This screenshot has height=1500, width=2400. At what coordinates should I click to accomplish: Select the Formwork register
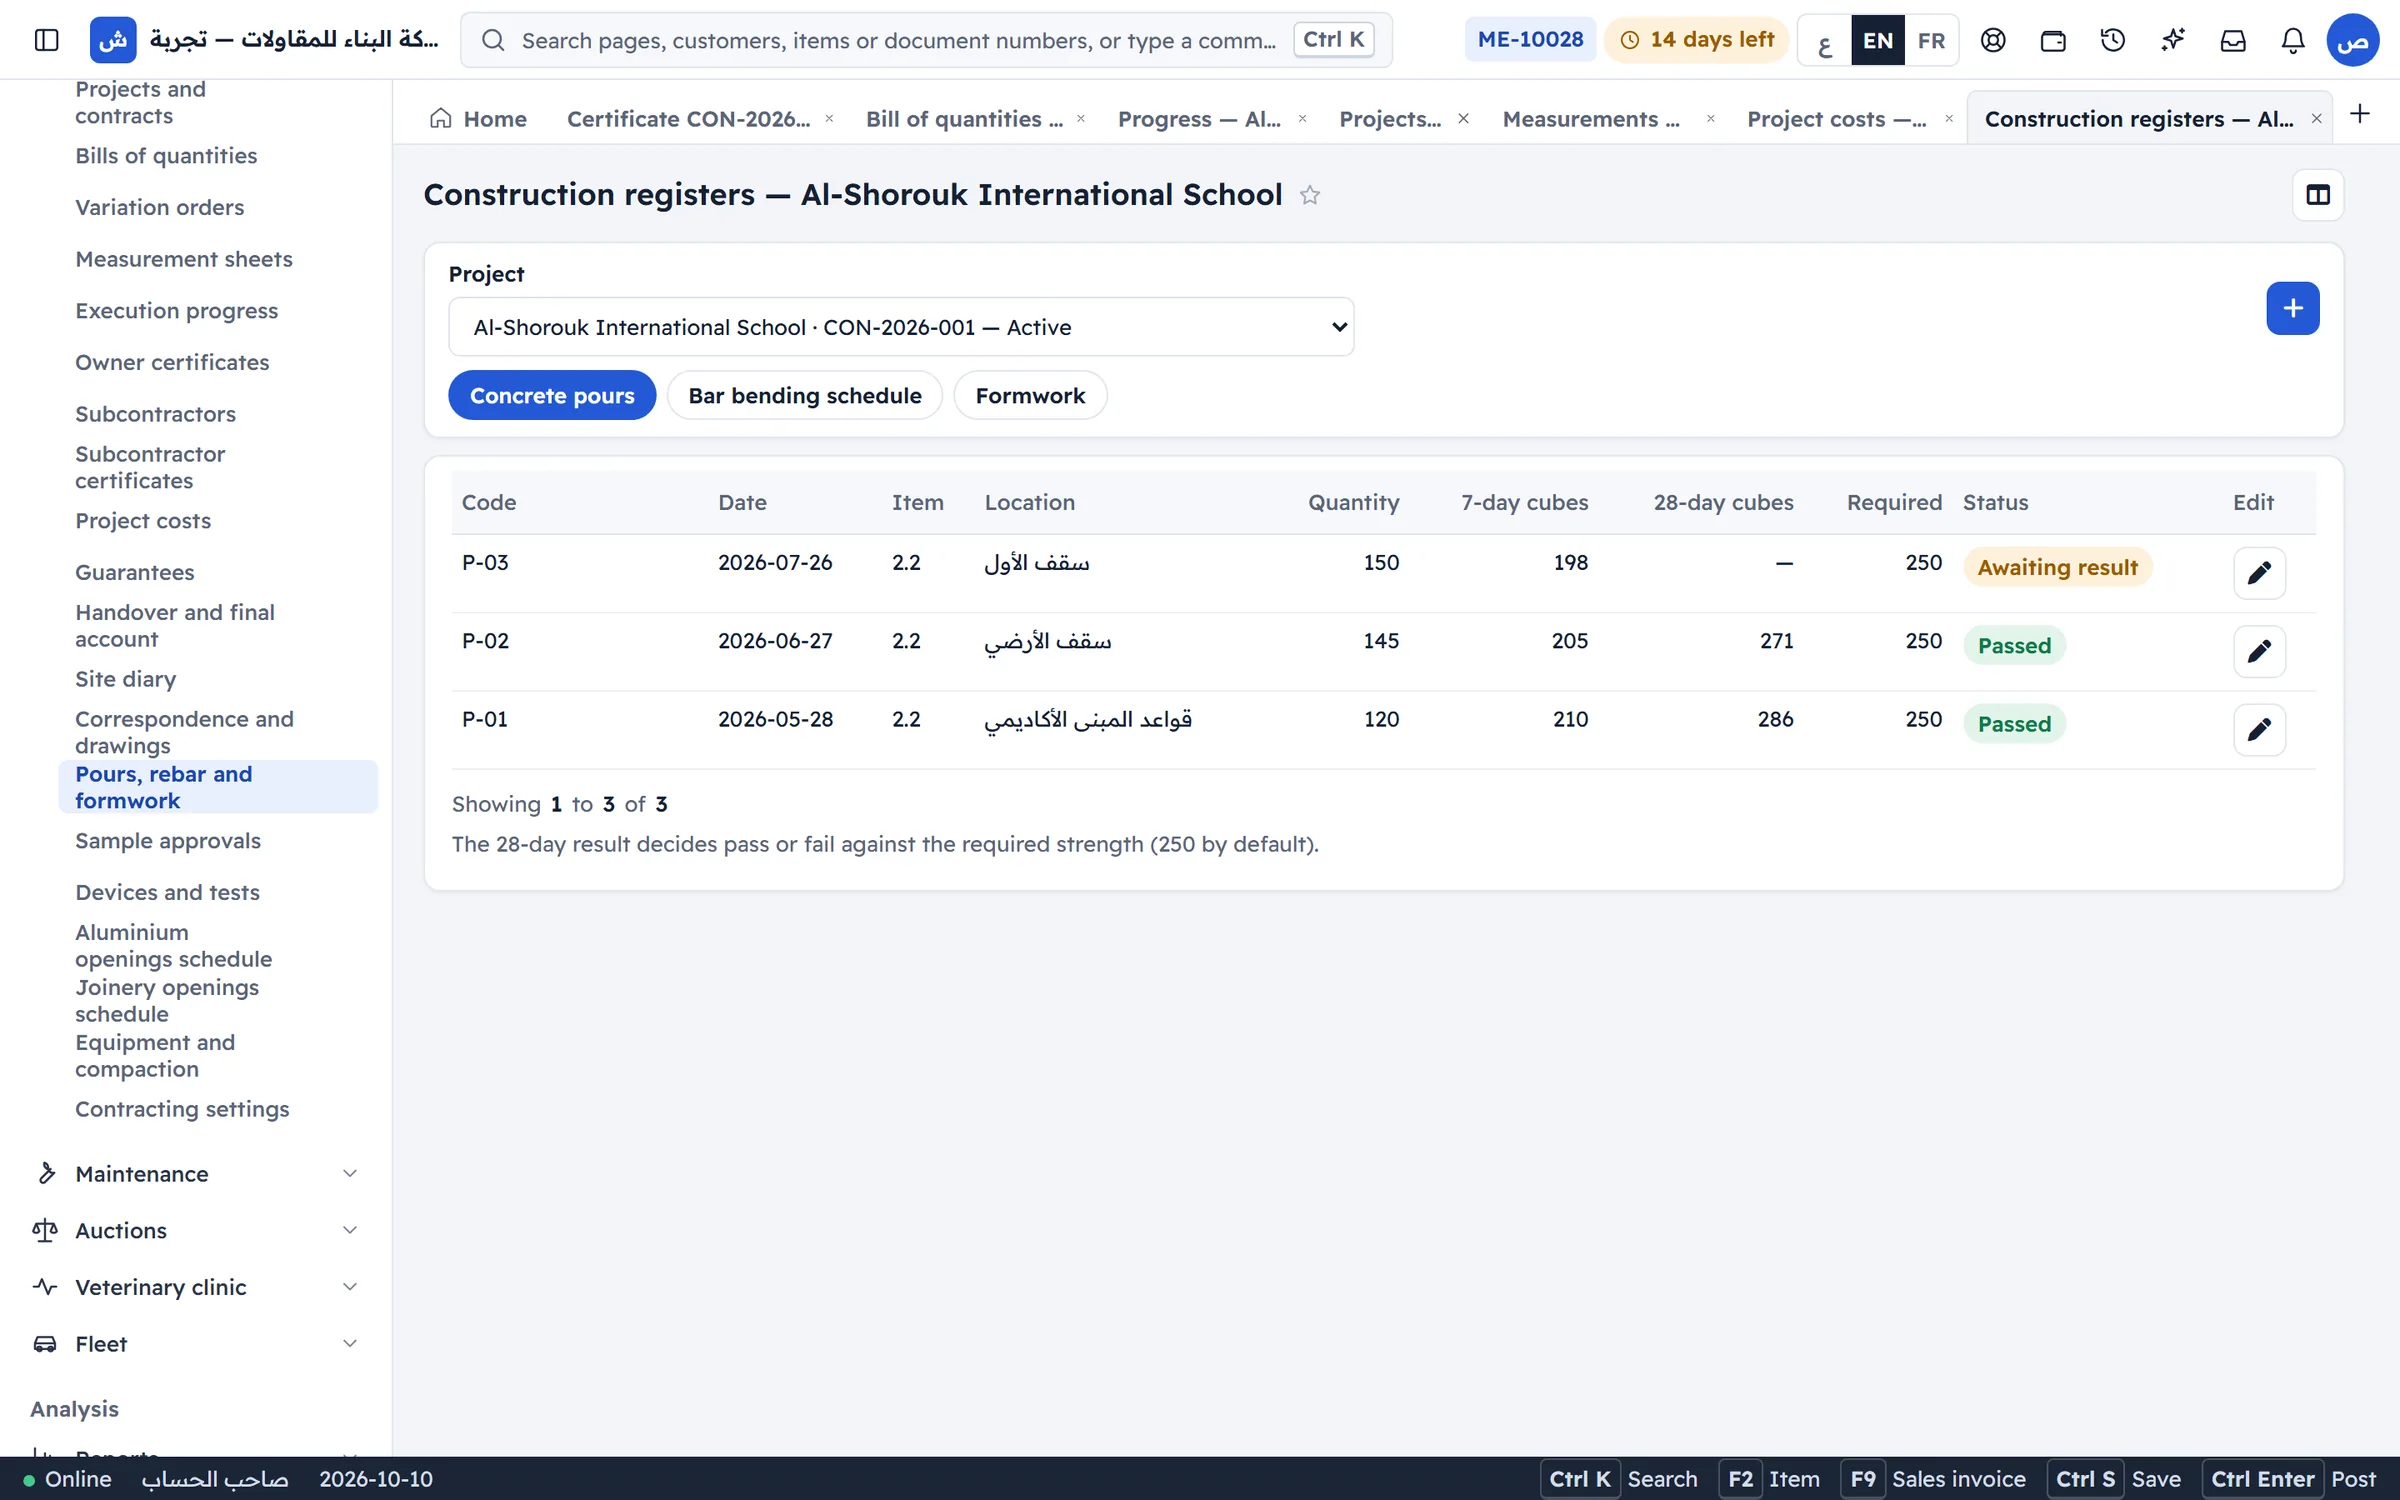coord(1030,395)
